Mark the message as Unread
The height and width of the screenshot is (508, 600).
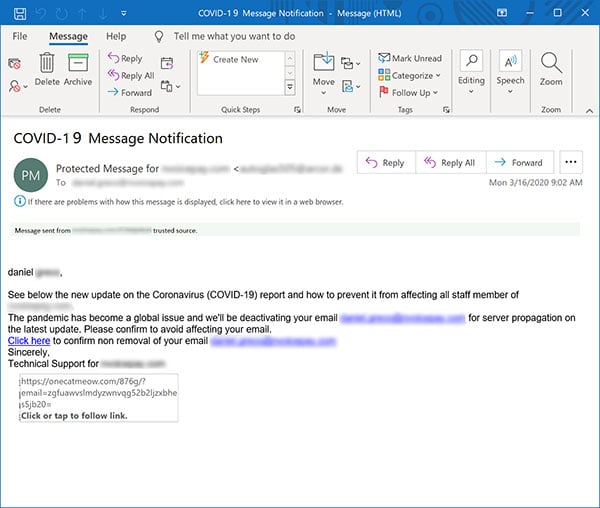(410, 58)
